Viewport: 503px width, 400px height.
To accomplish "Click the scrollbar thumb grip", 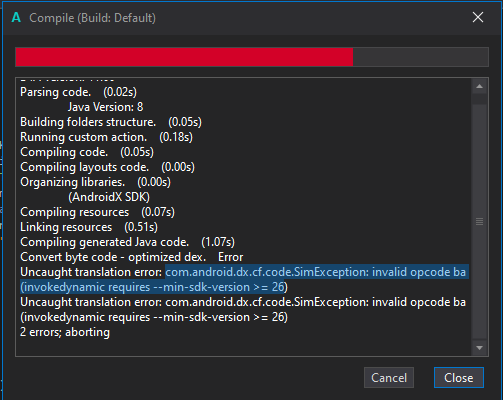I will (x=479, y=221).
